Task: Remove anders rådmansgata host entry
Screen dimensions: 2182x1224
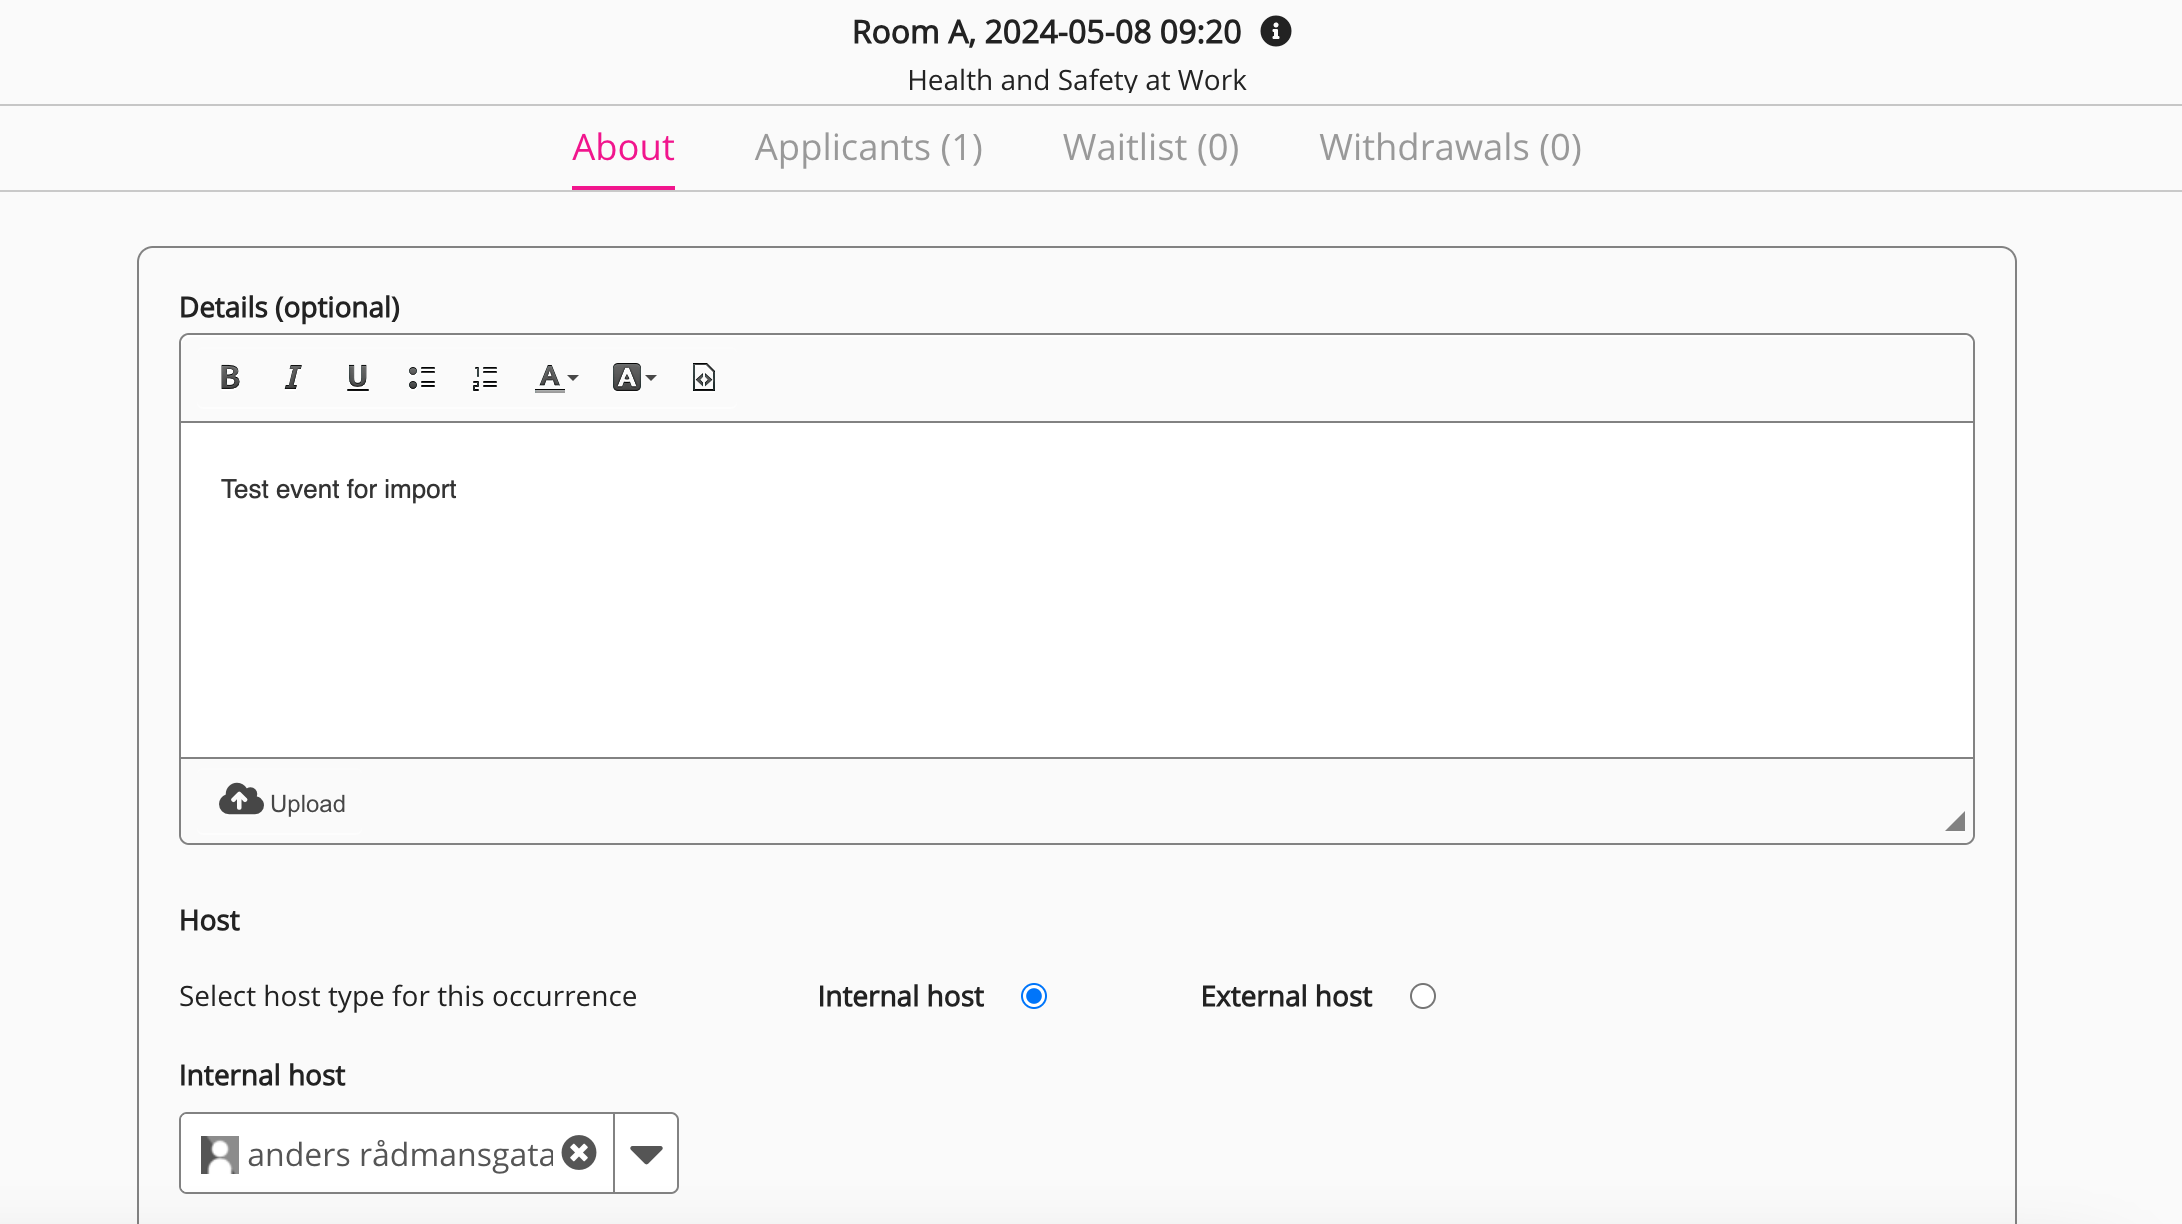Action: click(x=580, y=1152)
